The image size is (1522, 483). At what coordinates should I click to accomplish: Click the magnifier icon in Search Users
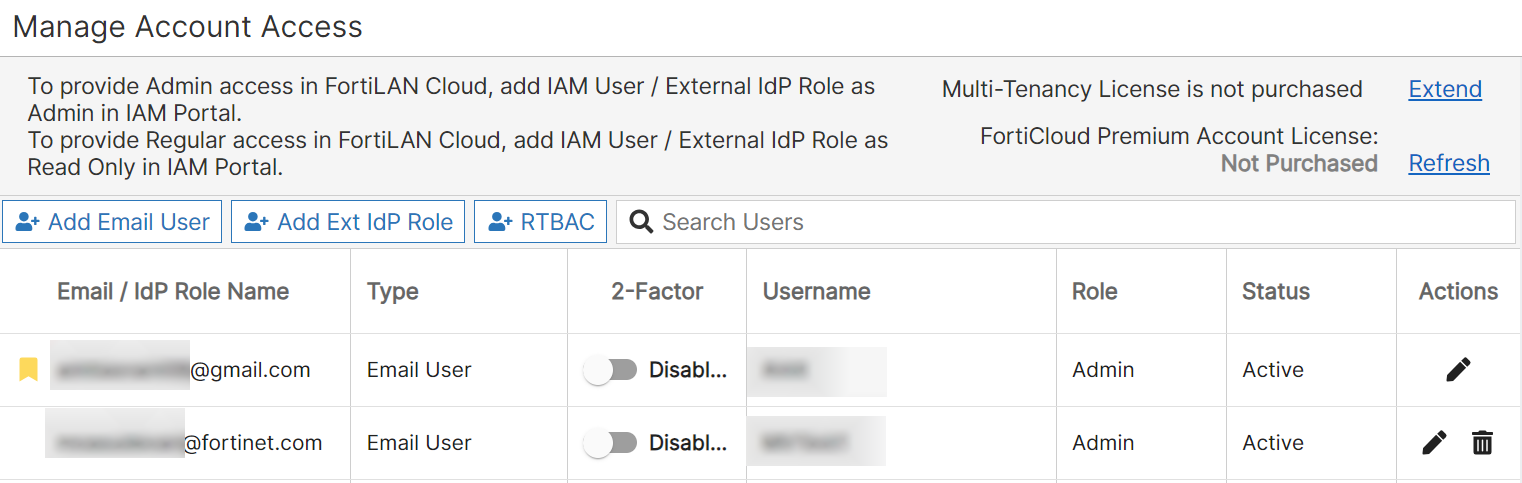point(640,222)
